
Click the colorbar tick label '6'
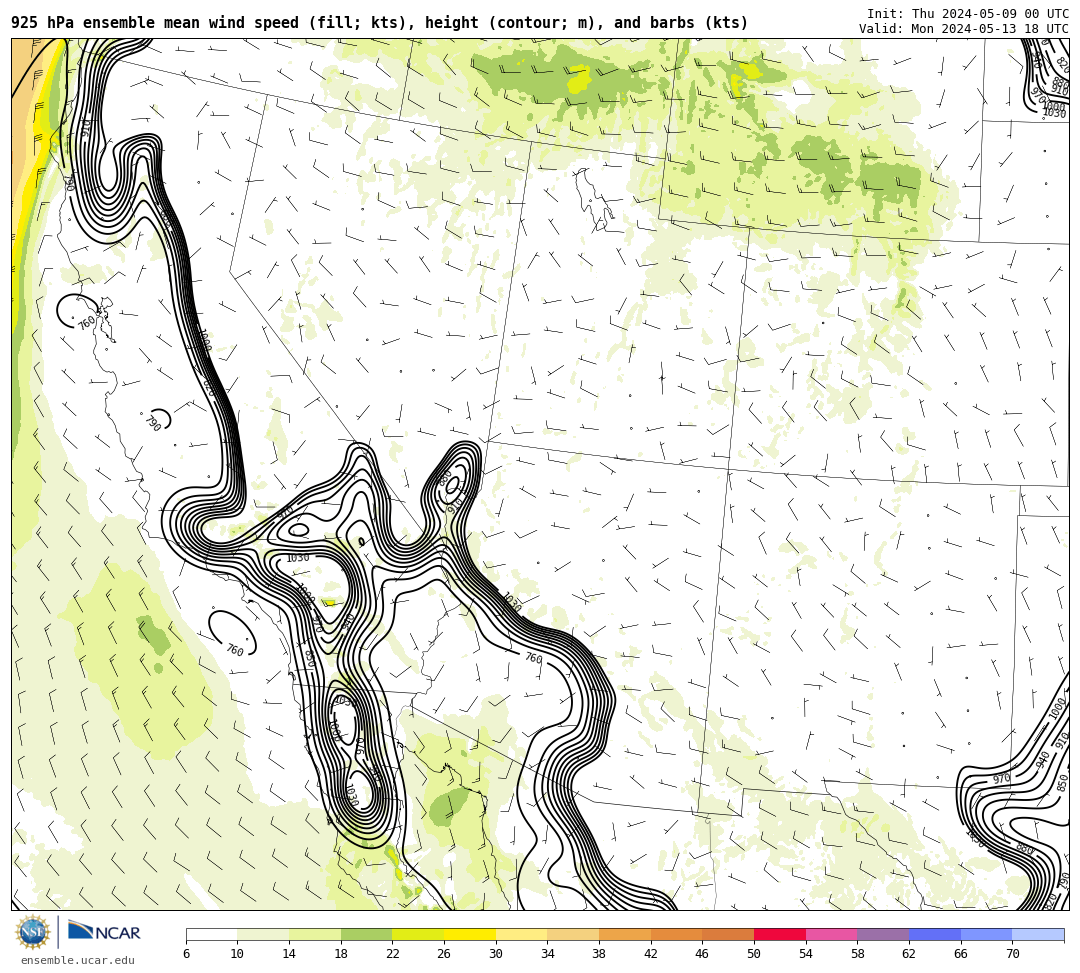186,954
